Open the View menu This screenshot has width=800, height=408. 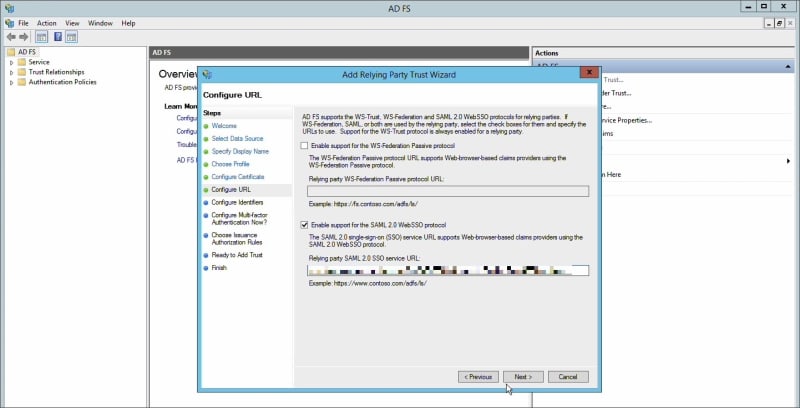click(72, 23)
